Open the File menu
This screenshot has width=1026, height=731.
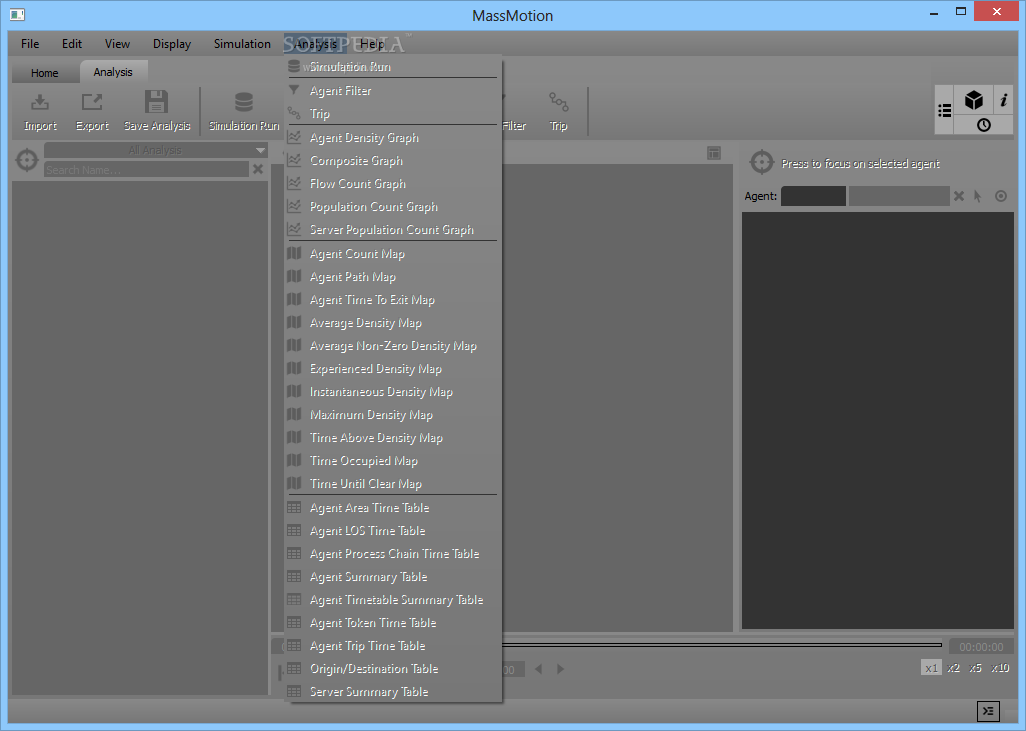pyautogui.click(x=30, y=44)
